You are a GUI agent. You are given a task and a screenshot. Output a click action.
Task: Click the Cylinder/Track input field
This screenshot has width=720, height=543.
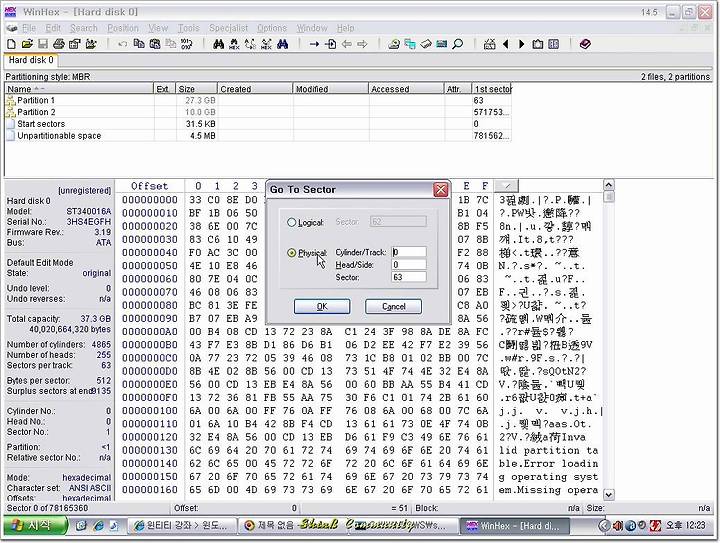tap(409, 252)
